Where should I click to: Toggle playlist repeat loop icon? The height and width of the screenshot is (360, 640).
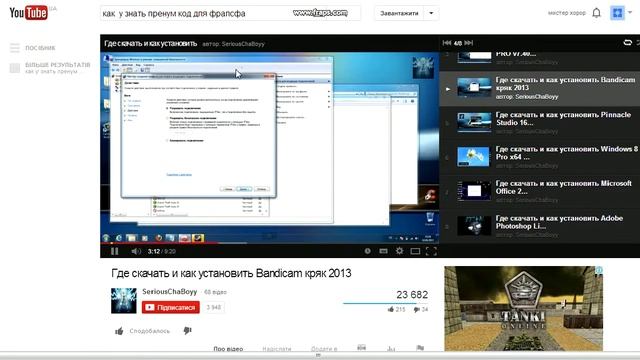click(x=628, y=43)
